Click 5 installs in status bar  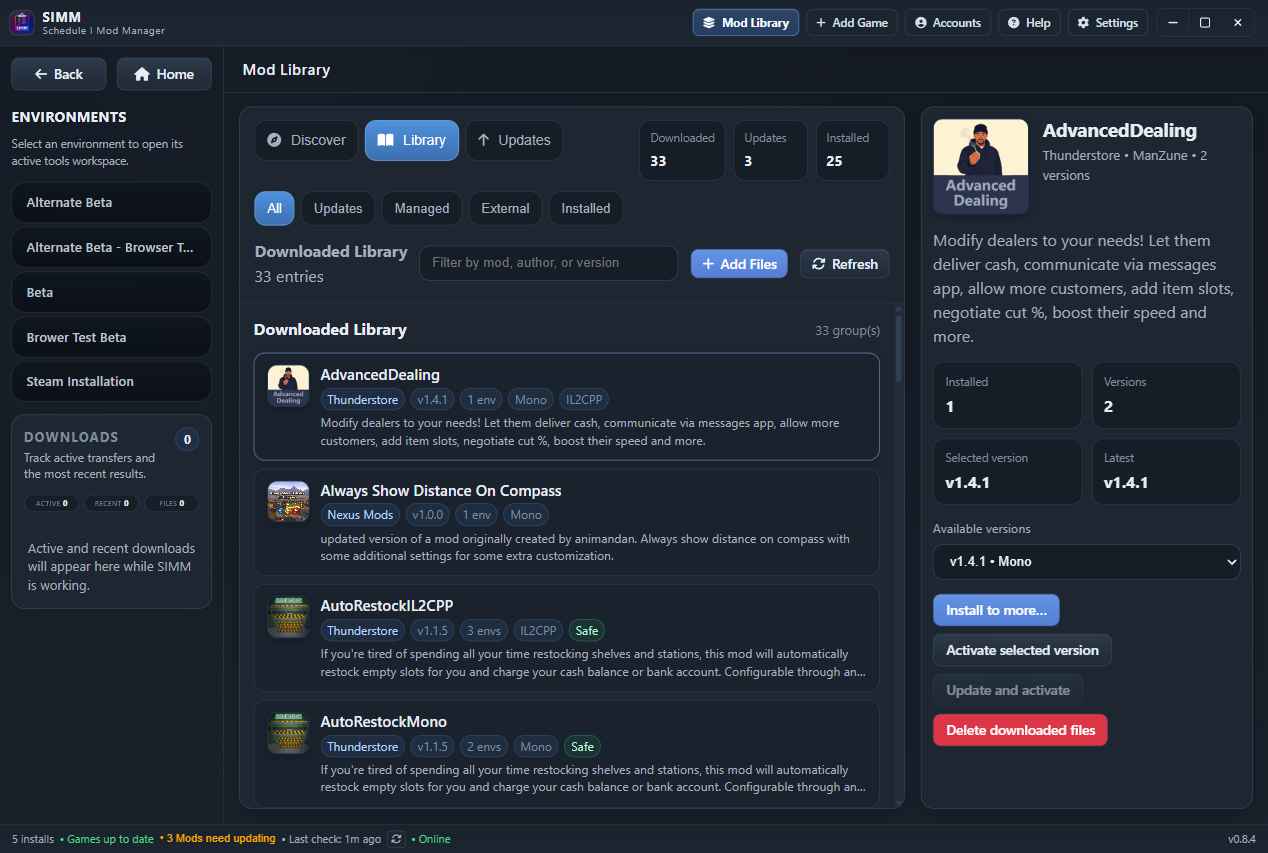[33, 839]
